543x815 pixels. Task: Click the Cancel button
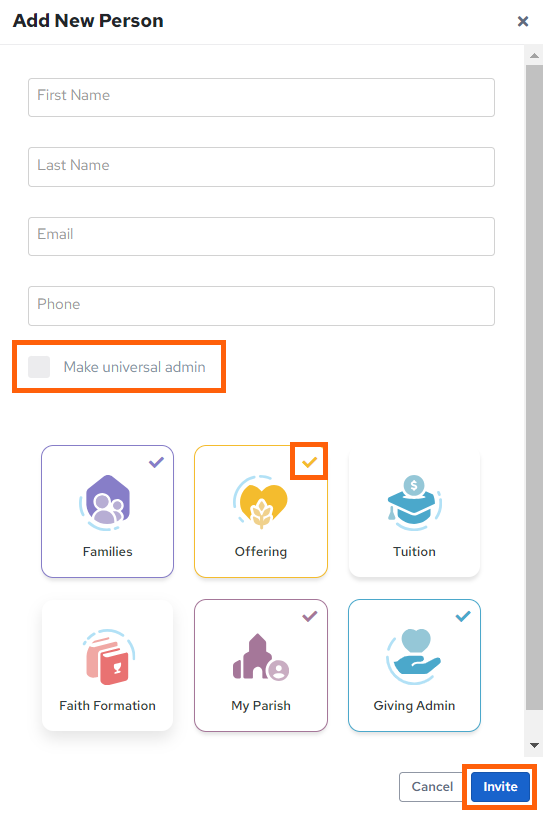tap(432, 787)
